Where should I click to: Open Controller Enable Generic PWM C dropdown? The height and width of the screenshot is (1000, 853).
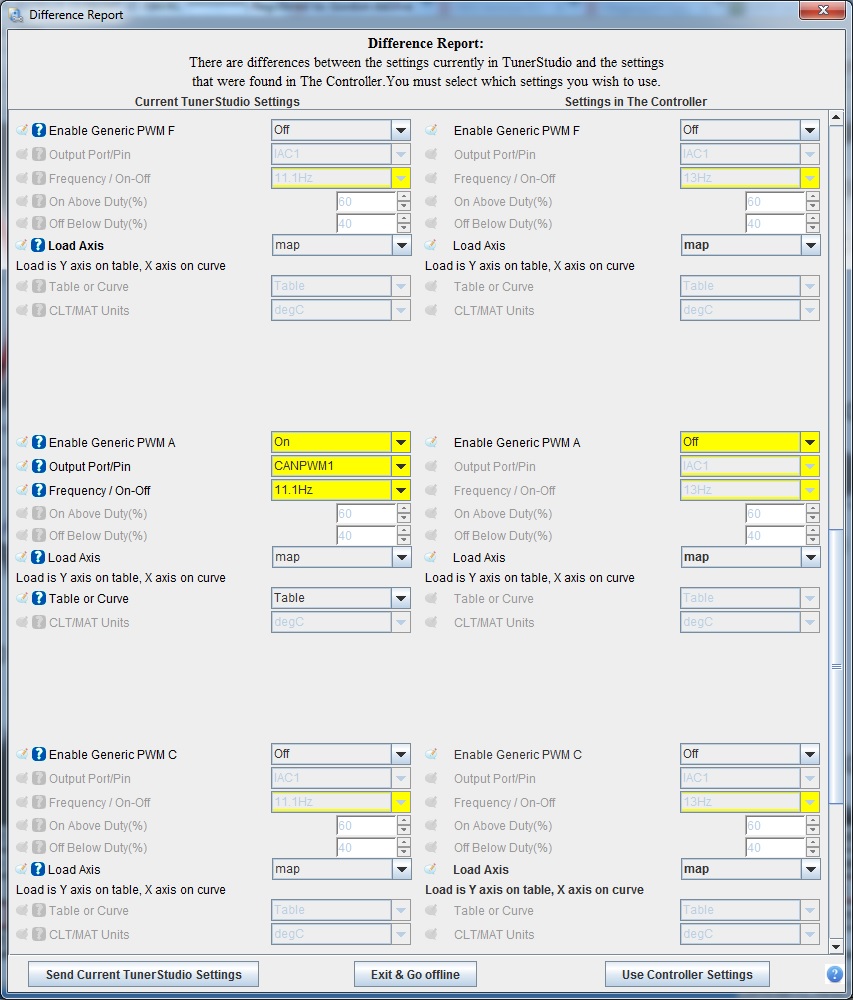click(750, 754)
